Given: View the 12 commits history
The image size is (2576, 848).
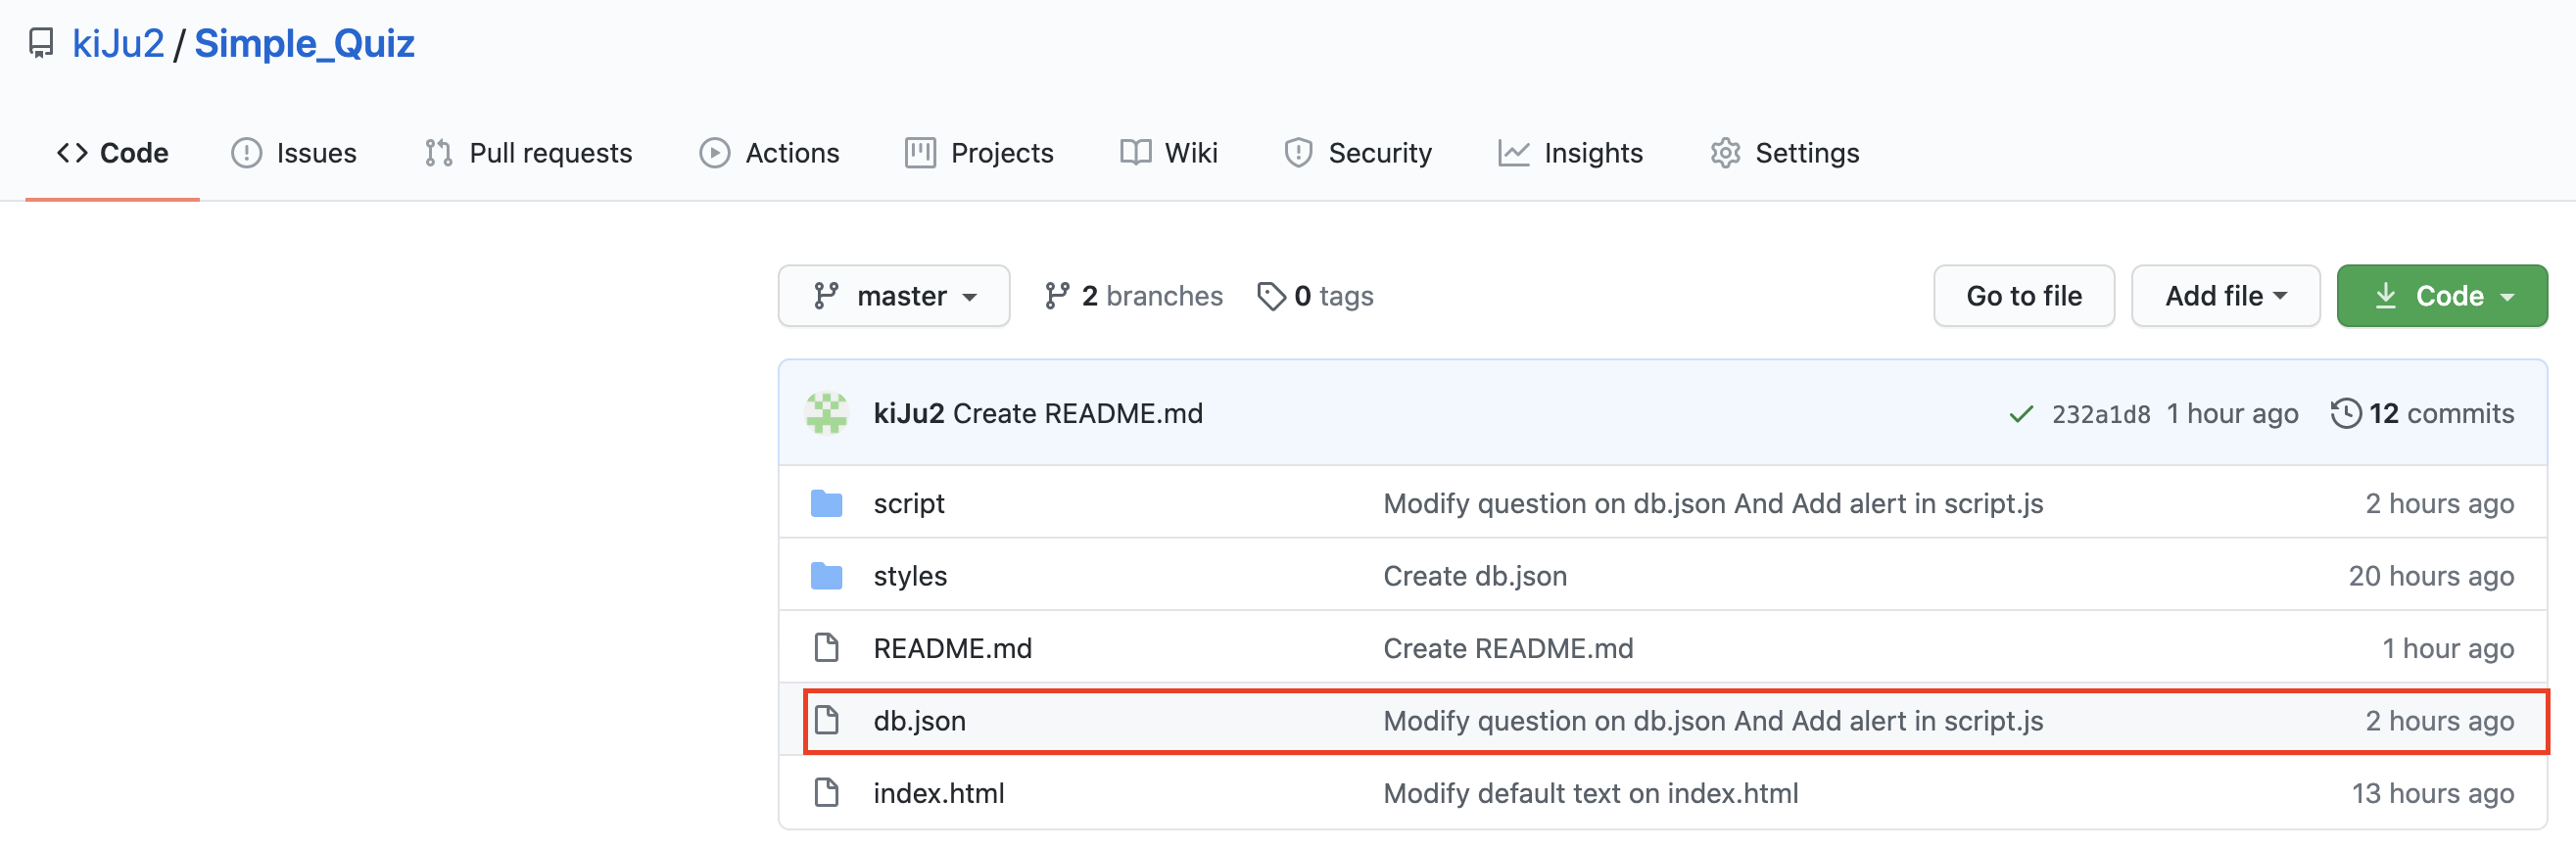Looking at the screenshot, I should pos(2421,413).
